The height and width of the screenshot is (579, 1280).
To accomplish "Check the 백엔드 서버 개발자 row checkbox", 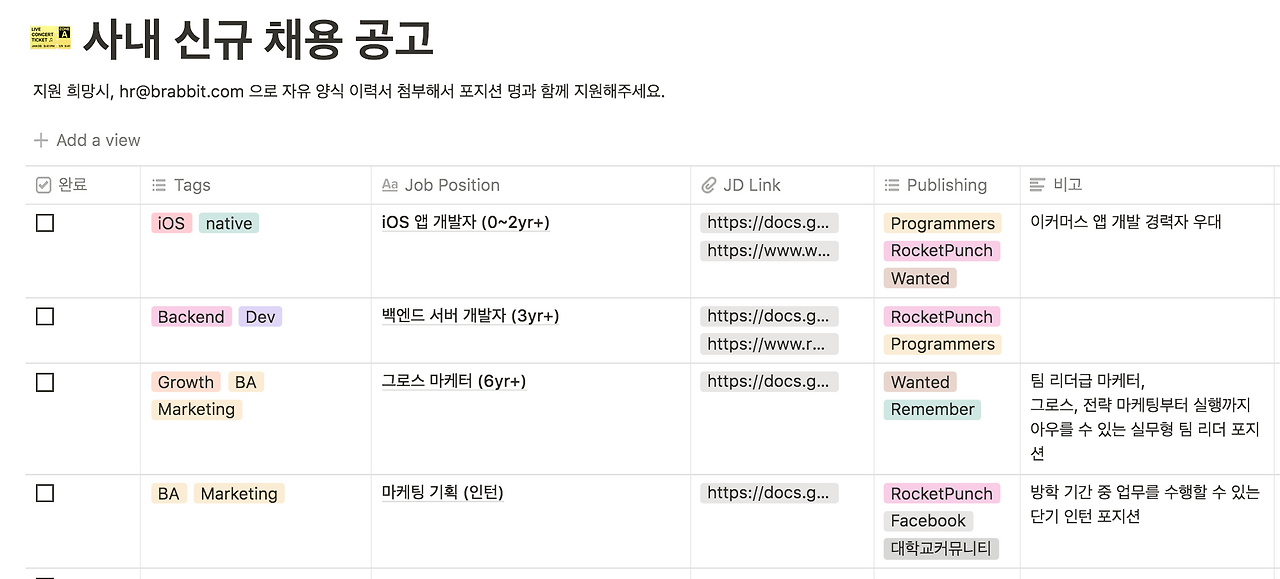I will point(44,314).
